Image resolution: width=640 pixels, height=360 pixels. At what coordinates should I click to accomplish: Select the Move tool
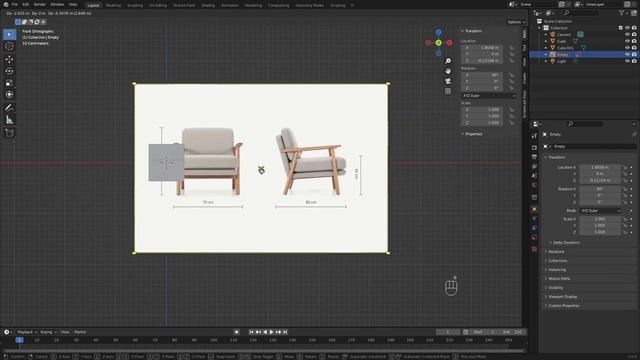9,59
